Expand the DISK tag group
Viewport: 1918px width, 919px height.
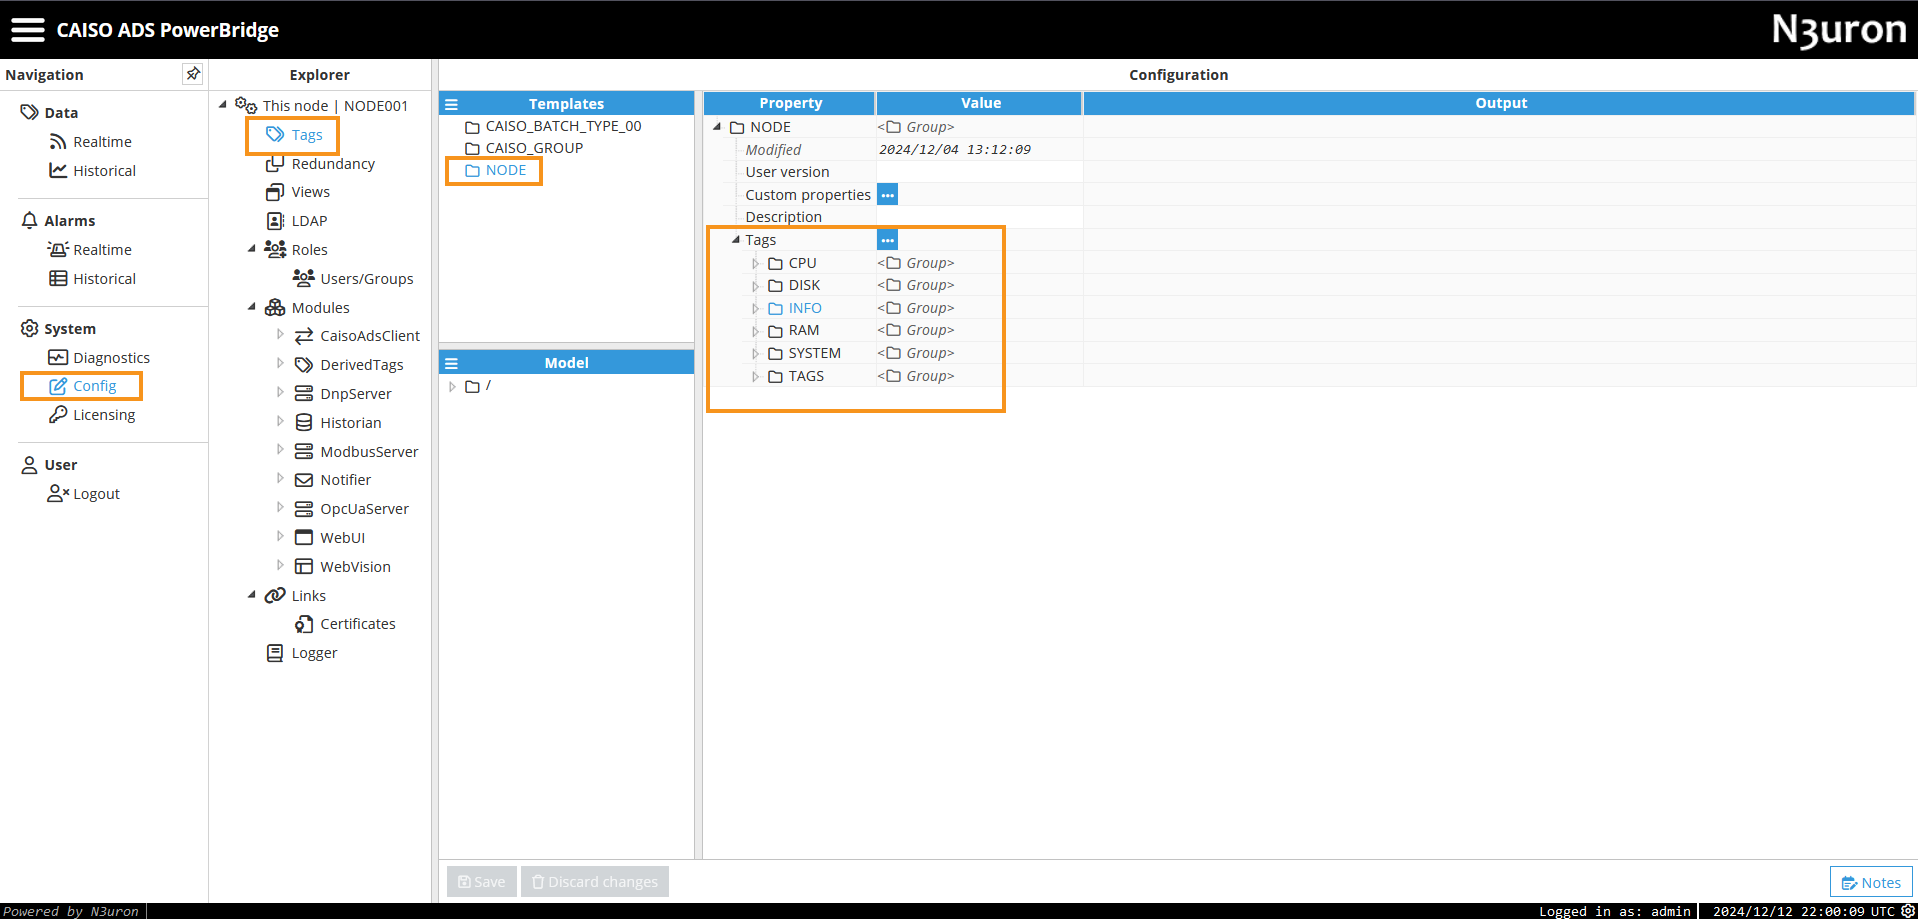click(755, 286)
